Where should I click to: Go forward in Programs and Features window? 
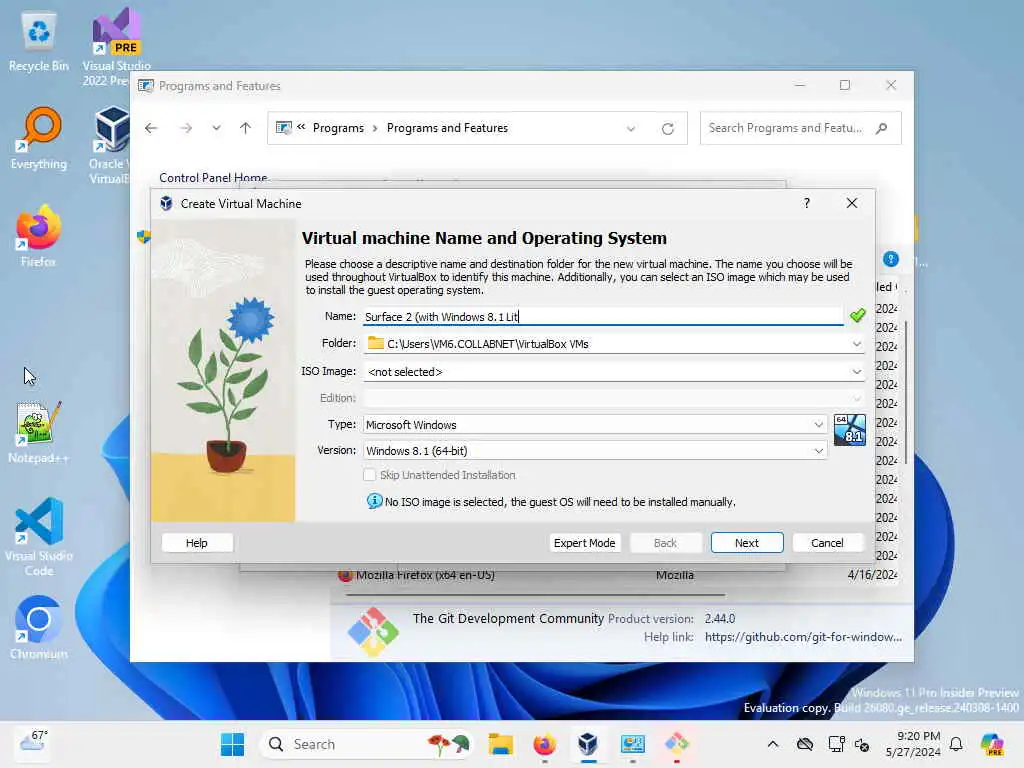(186, 128)
